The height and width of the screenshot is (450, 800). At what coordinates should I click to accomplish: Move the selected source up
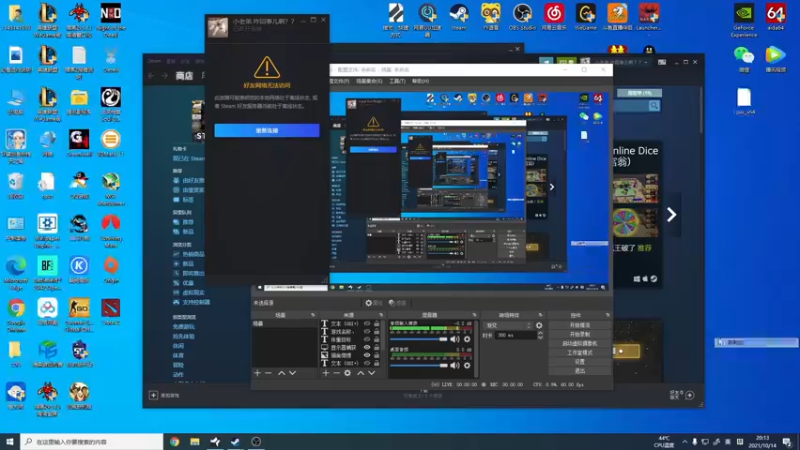361,373
